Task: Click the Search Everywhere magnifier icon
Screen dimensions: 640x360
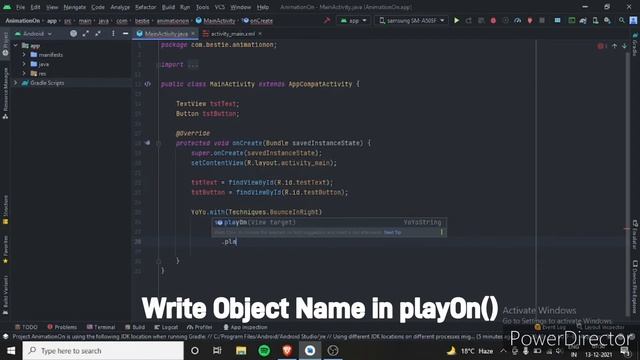Action: tap(622, 20)
